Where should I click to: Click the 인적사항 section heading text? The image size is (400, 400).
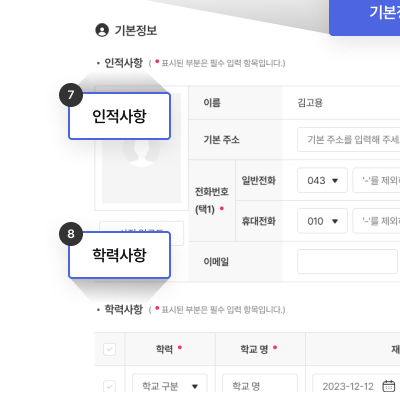pos(124,63)
